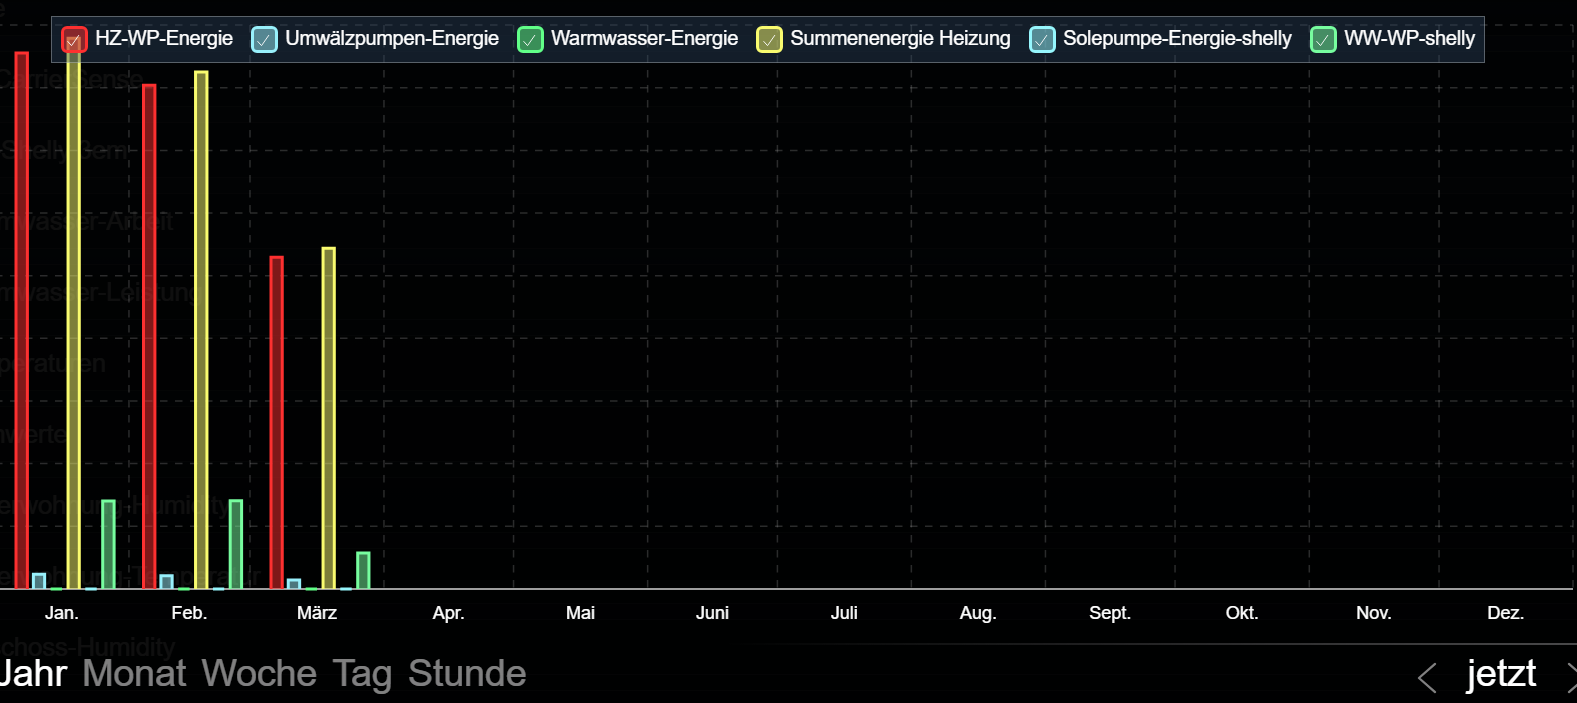Uncheck the Umwälzpumpen-Energie series checkbox
Viewport: 1577px width, 703px height.
pyautogui.click(x=264, y=40)
